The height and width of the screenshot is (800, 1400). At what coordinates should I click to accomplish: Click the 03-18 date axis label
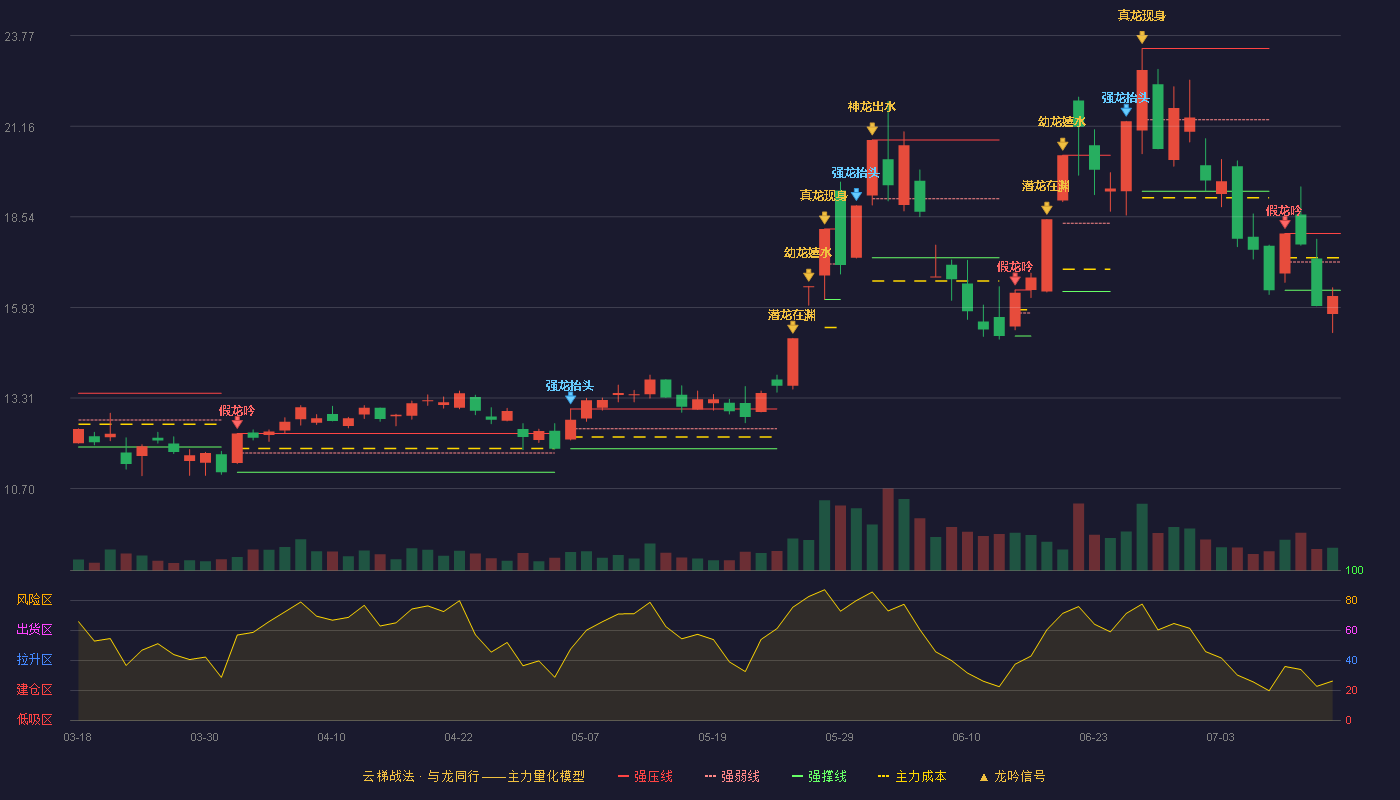pyautogui.click(x=77, y=737)
